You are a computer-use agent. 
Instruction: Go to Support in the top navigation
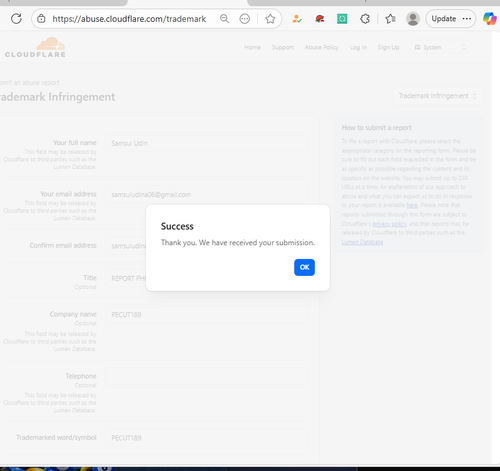(x=283, y=47)
